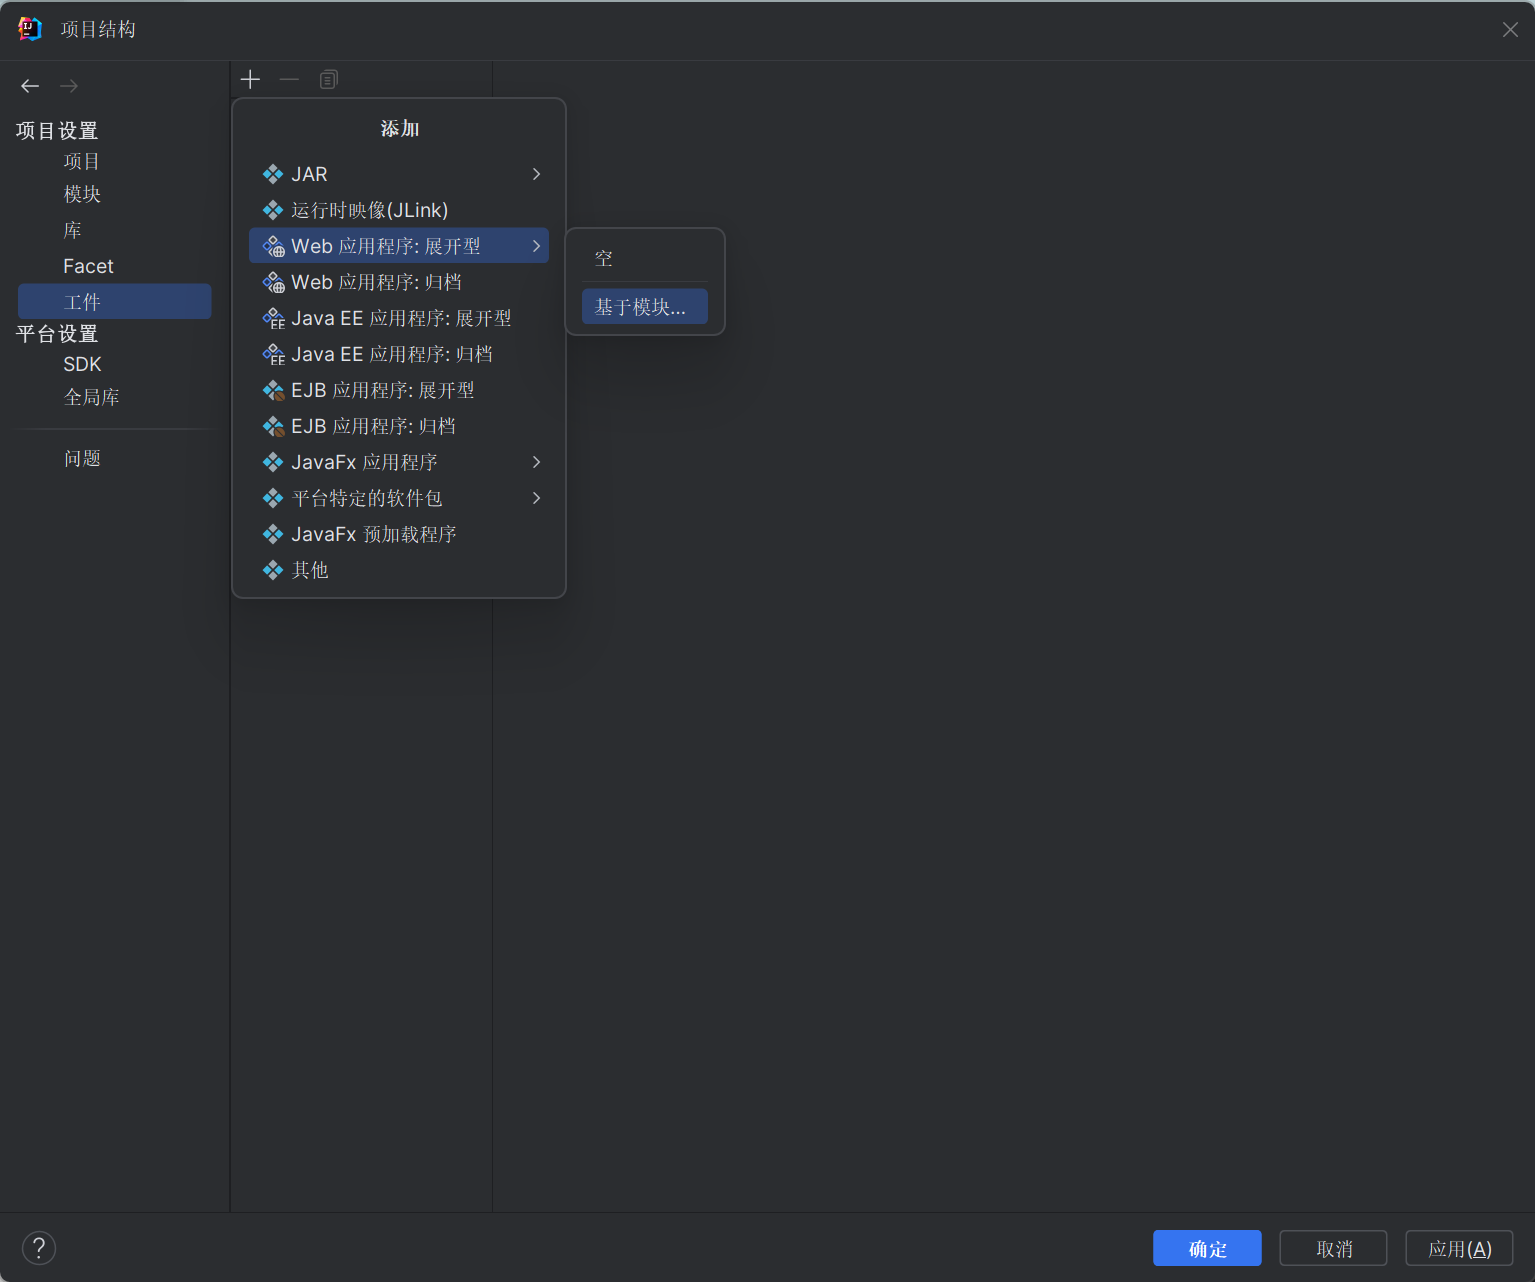Close the 项目结构 dialog
This screenshot has width=1535, height=1282.
tap(1510, 30)
